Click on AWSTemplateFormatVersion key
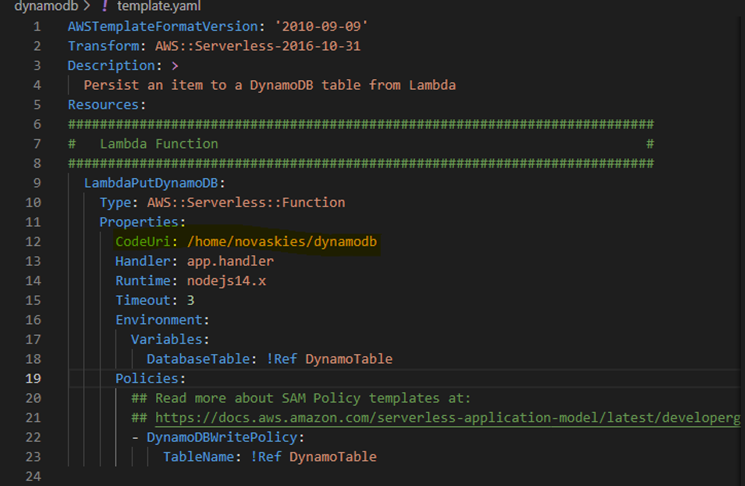Image resolution: width=745 pixels, height=486 pixels. [x=163, y=27]
